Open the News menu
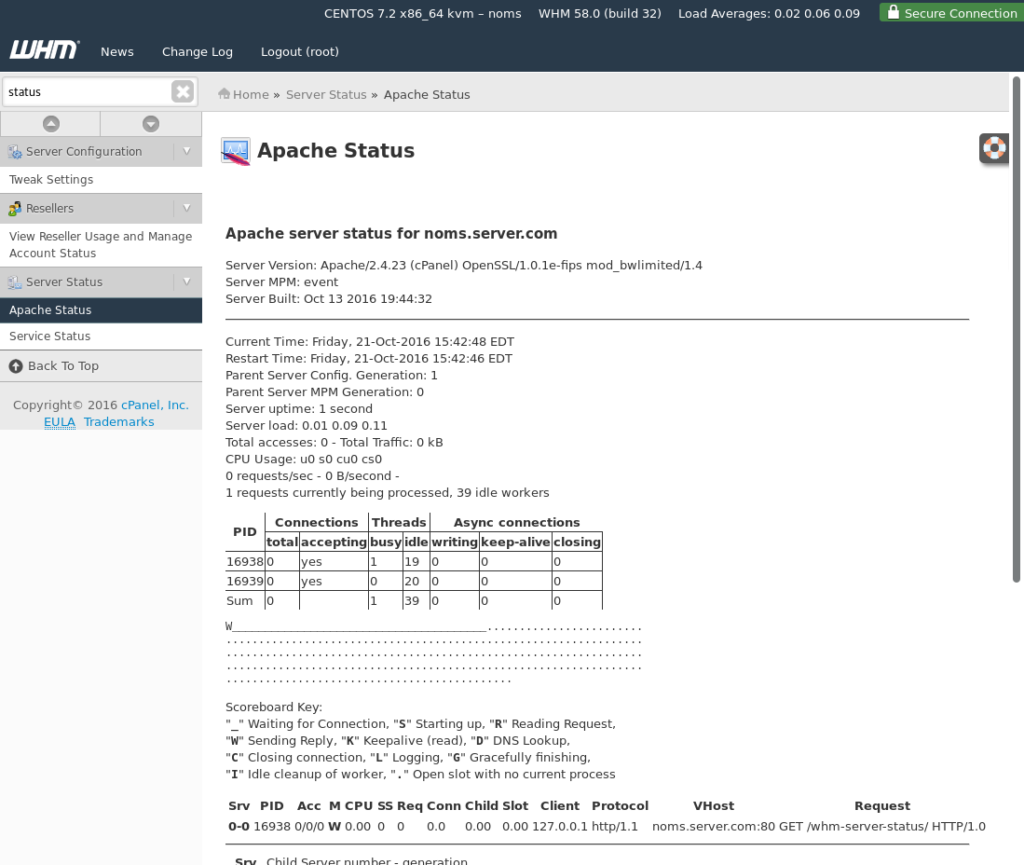 tap(117, 51)
